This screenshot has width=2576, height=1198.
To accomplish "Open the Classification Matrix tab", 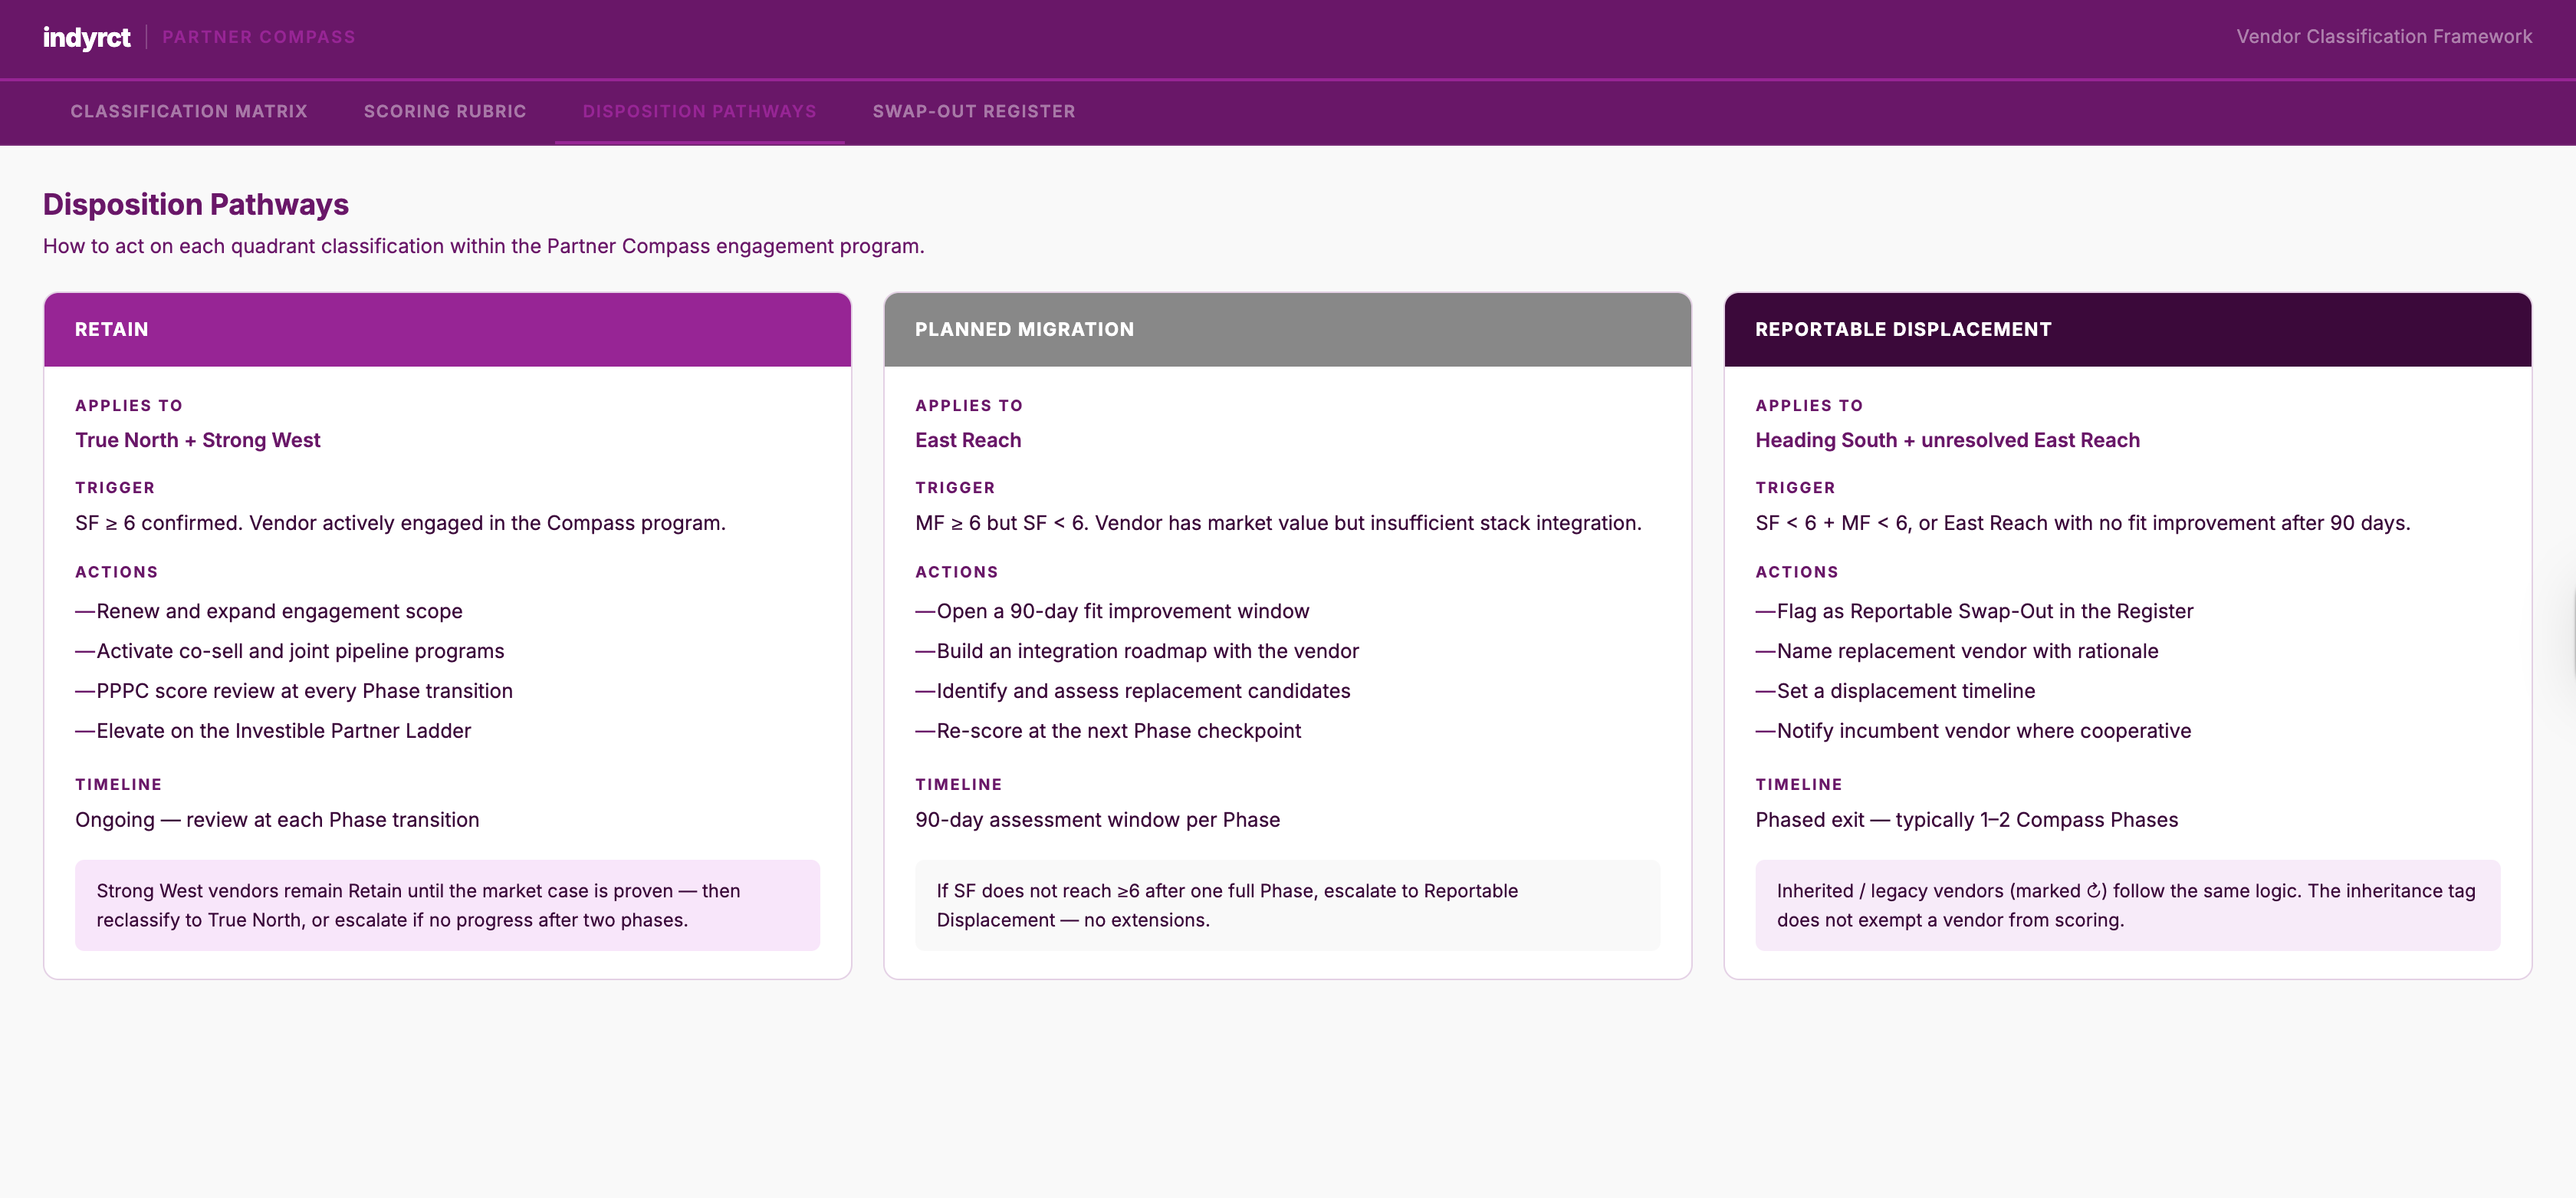I will [x=189, y=111].
